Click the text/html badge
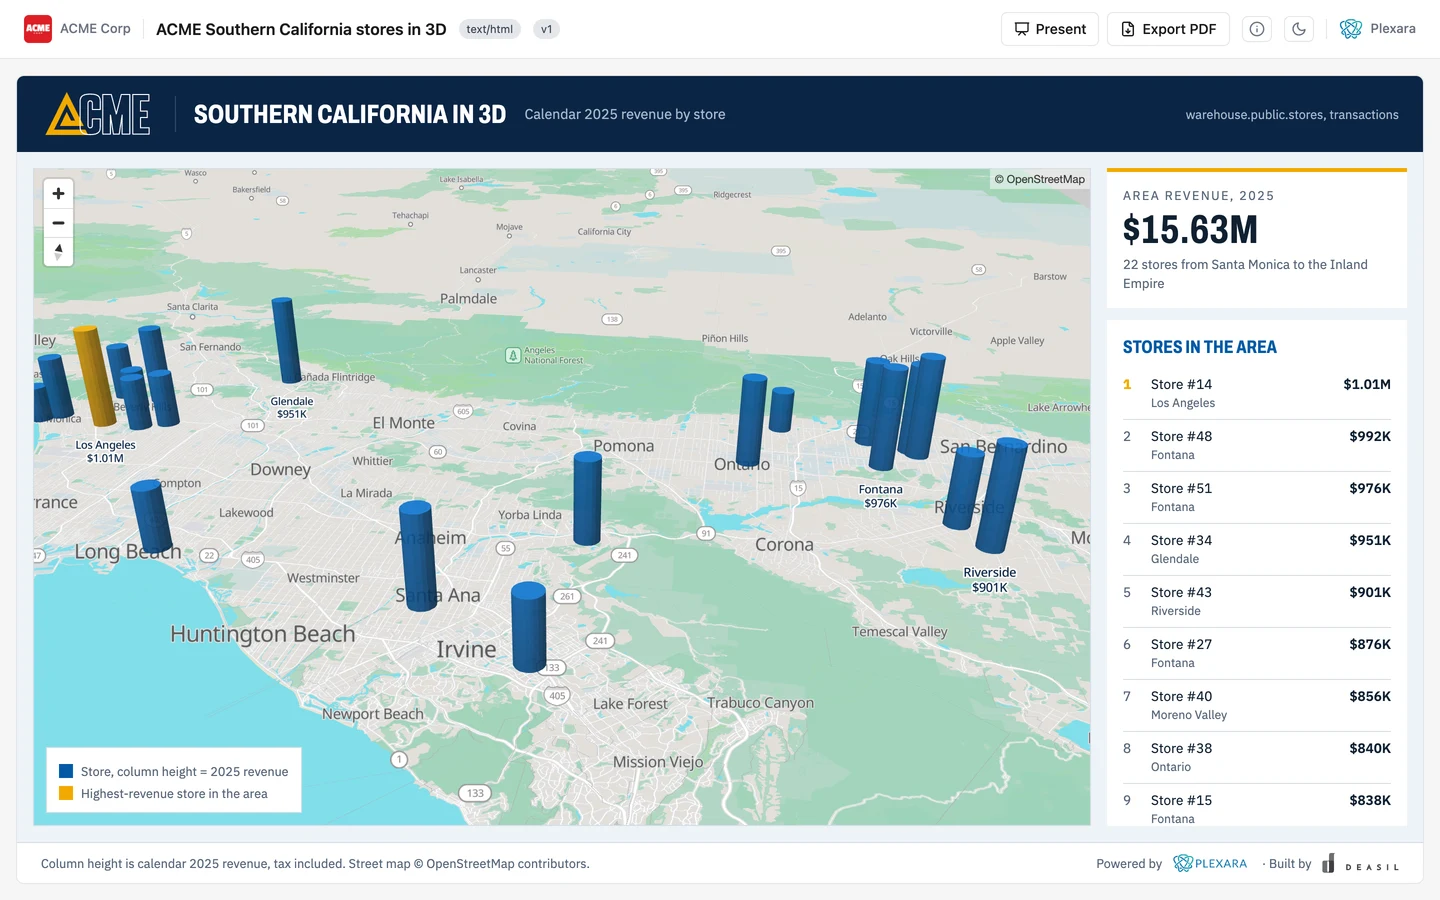The image size is (1440, 900). [x=490, y=29]
